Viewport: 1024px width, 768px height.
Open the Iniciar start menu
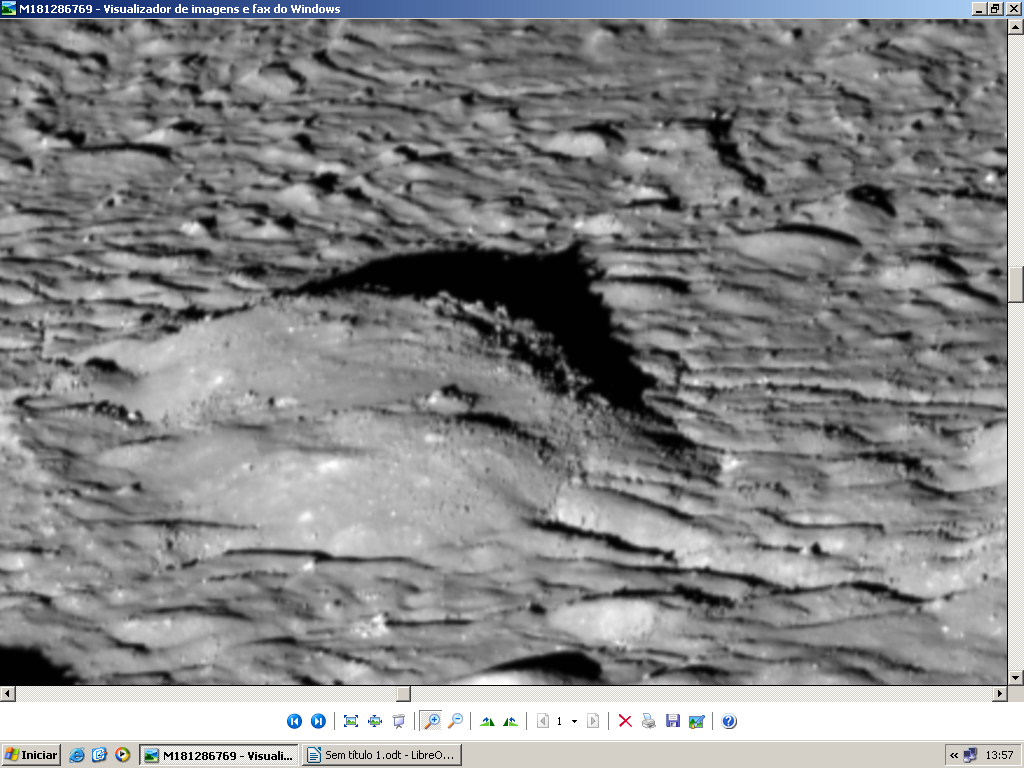click(32, 755)
